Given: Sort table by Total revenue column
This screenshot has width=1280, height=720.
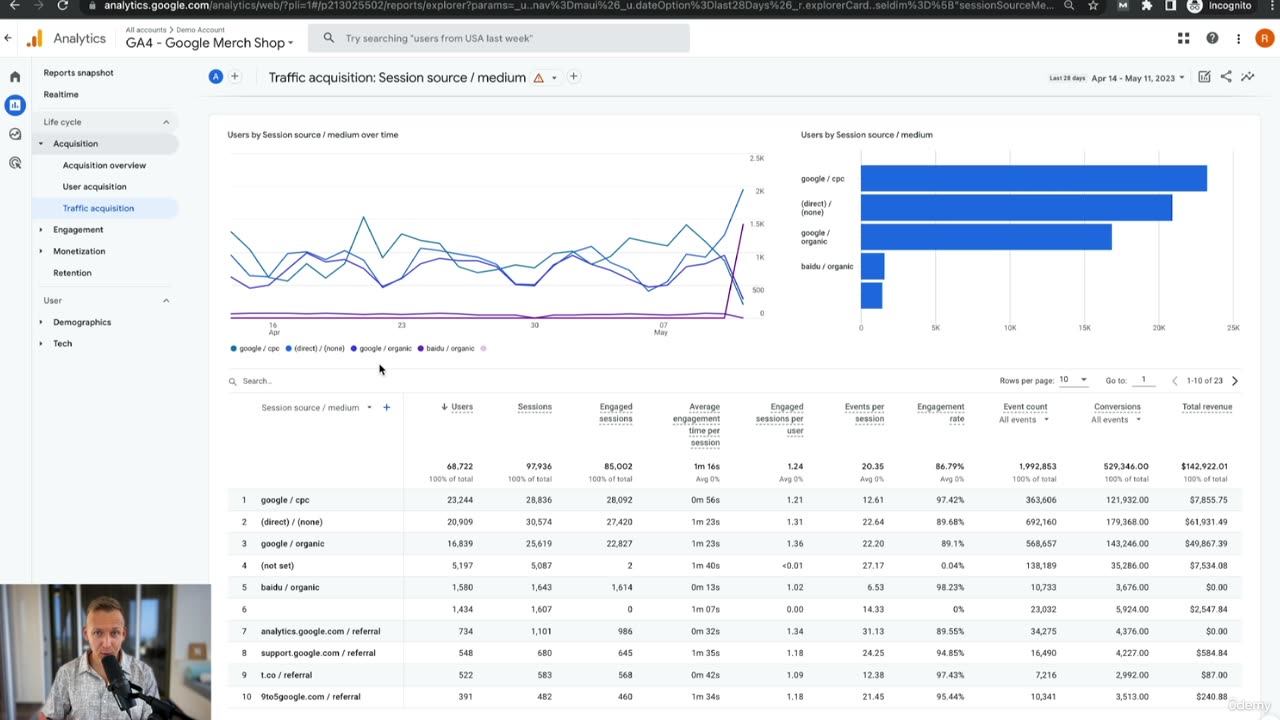Looking at the screenshot, I should [x=1206, y=407].
